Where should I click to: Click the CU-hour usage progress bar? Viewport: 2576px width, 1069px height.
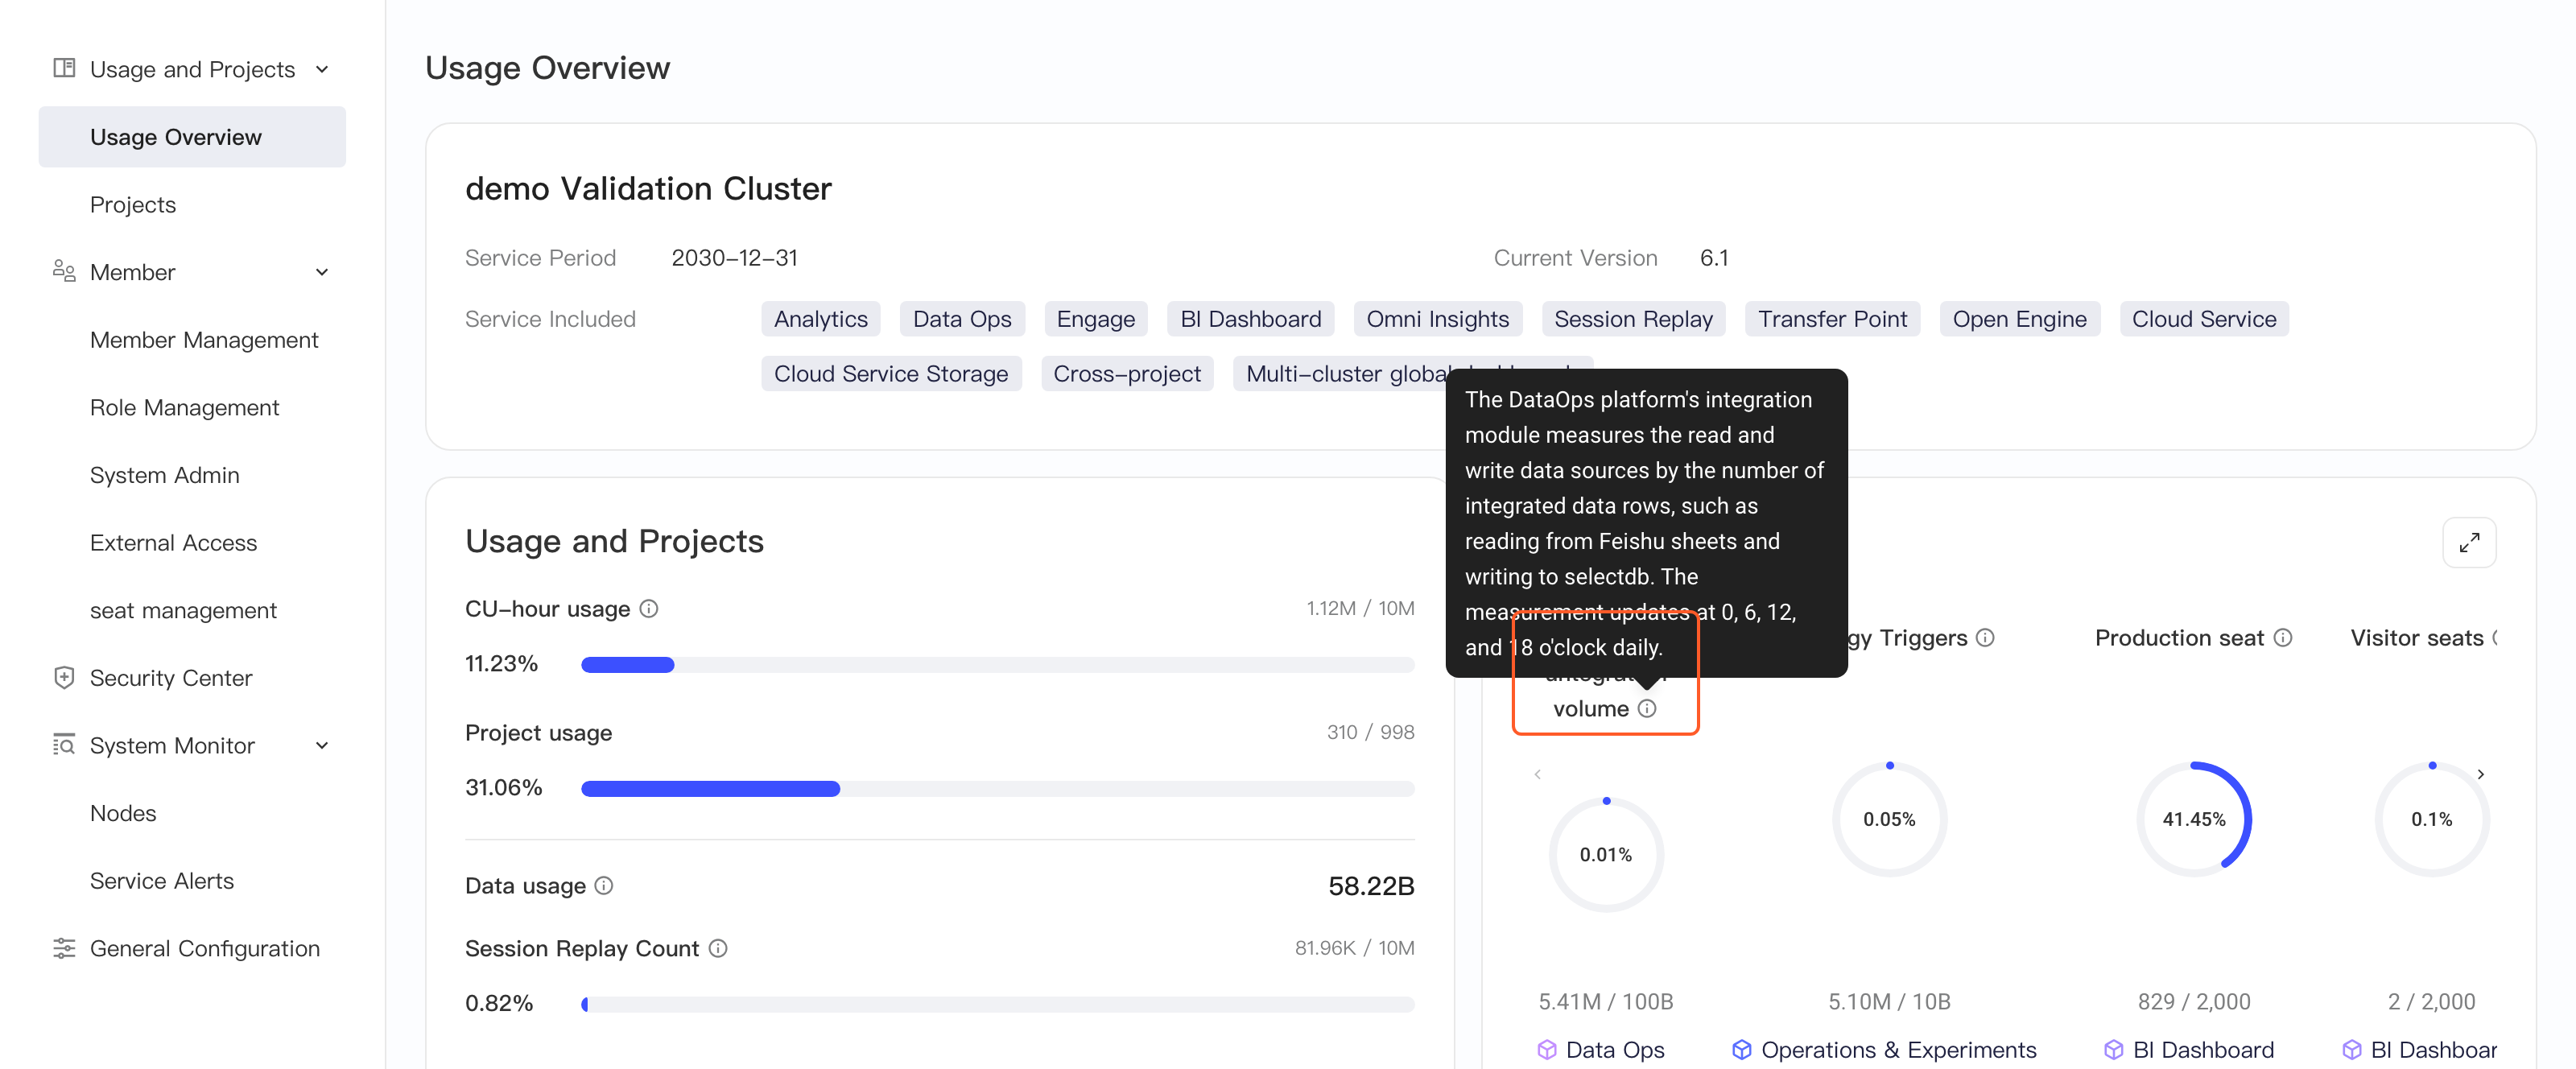pos(997,664)
